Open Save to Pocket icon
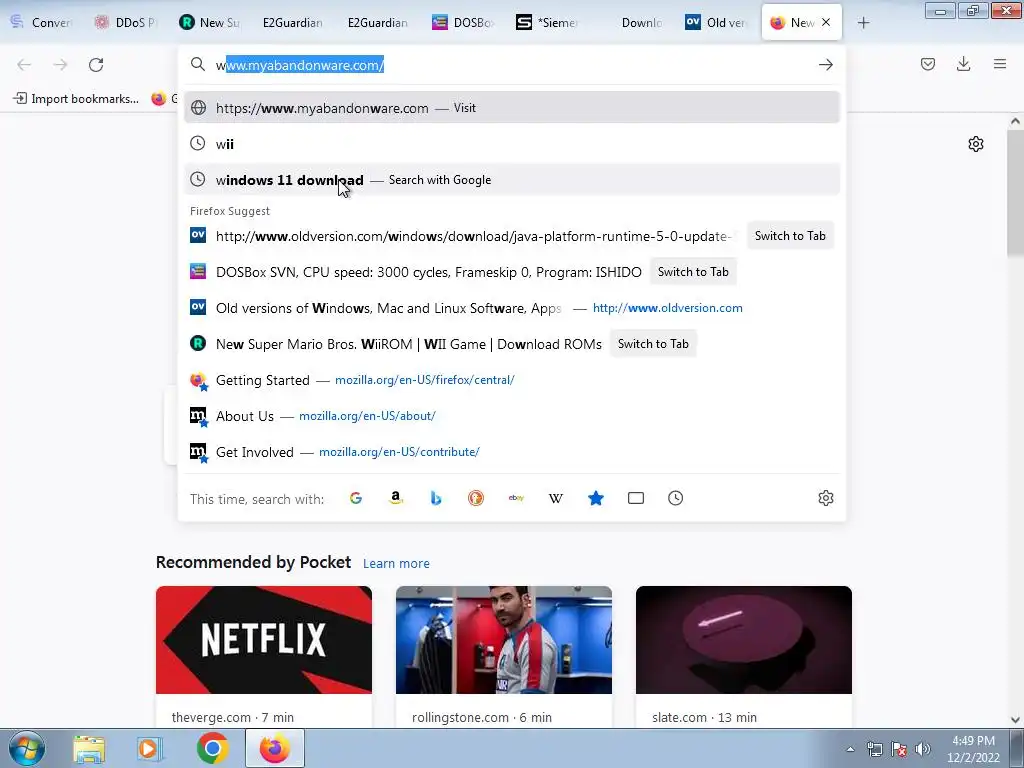This screenshot has width=1024, height=768. pyautogui.click(x=927, y=64)
